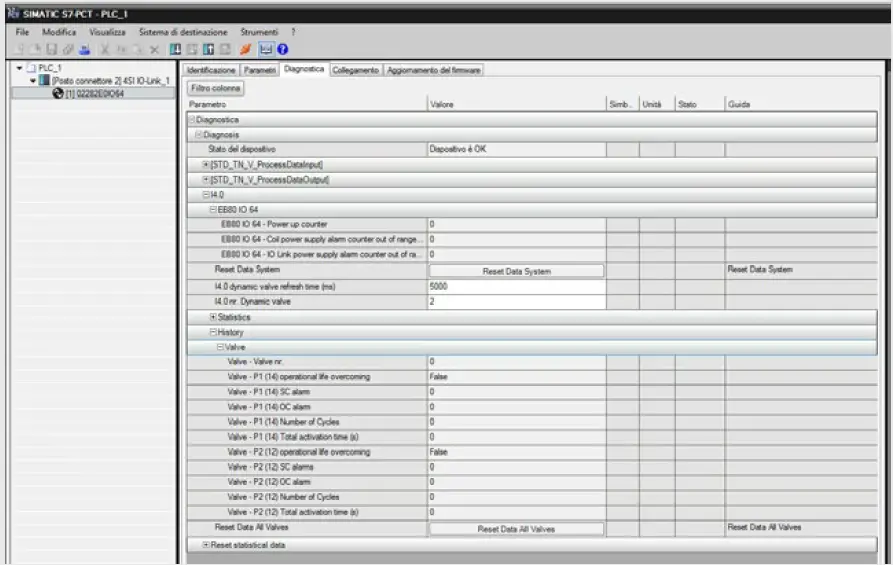Click the dynamic valve refresh time field
Viewport: 893px width, 565px height.
pos(516,287)
